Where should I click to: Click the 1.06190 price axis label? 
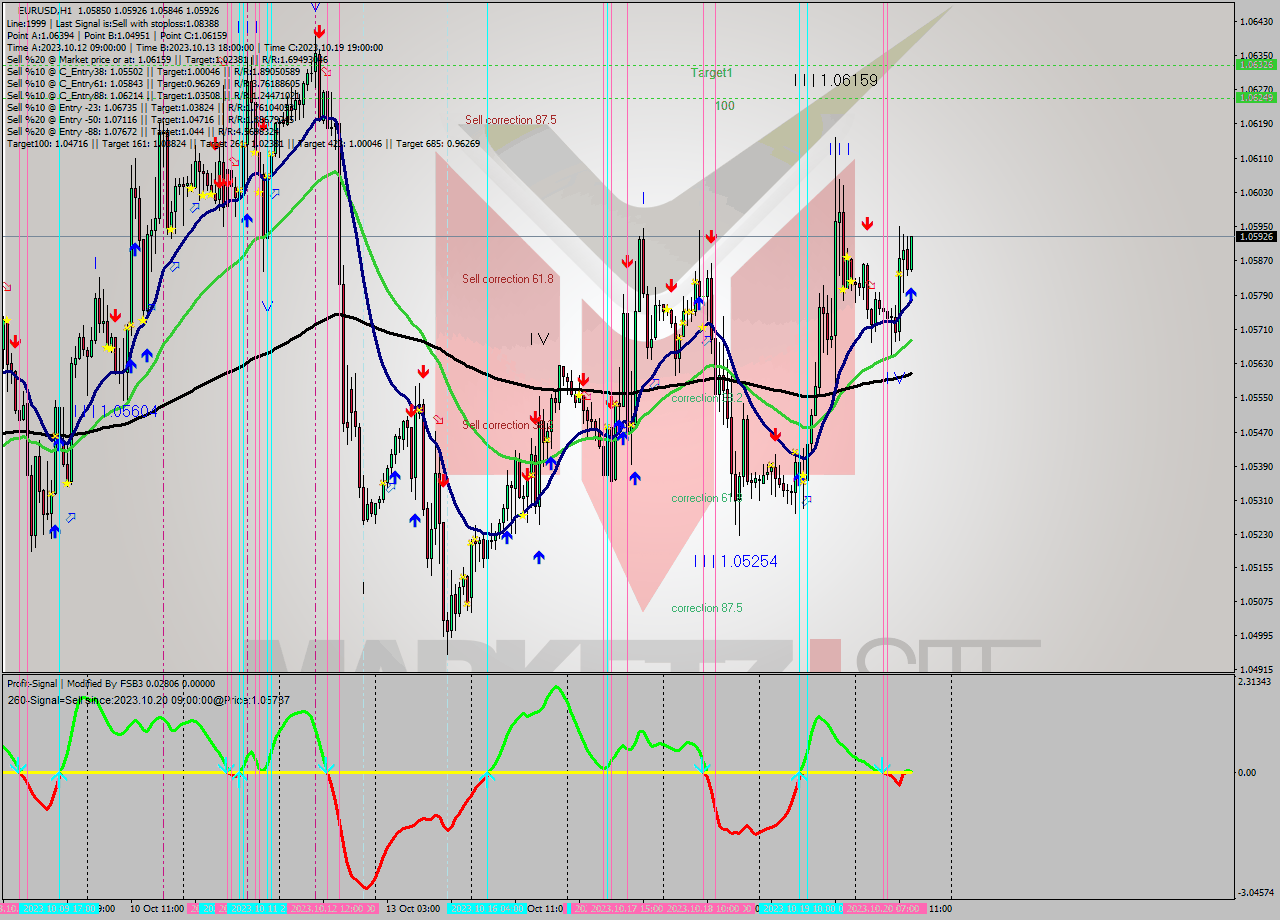1256,124
